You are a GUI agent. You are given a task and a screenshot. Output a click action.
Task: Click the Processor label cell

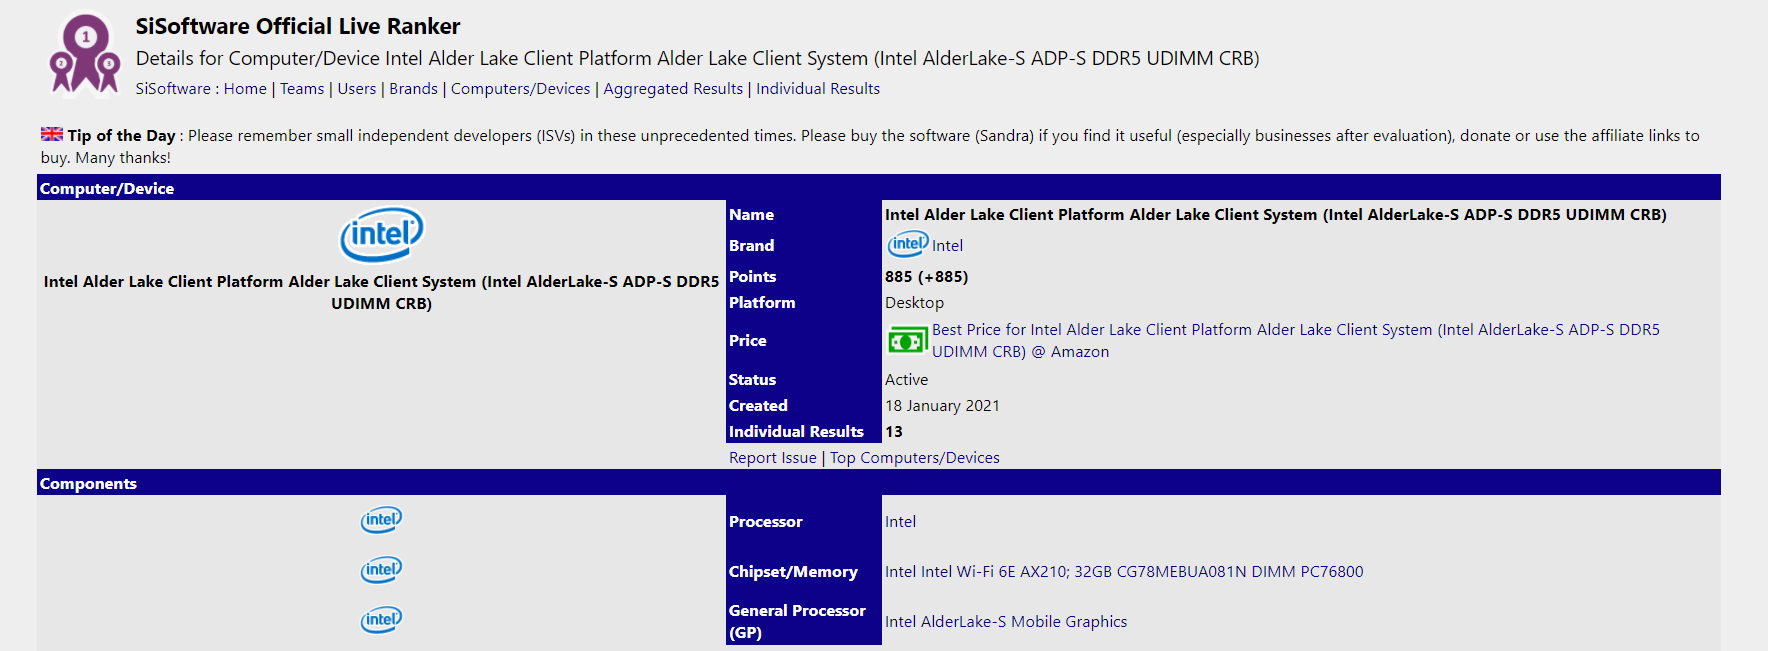pos(804,521)
